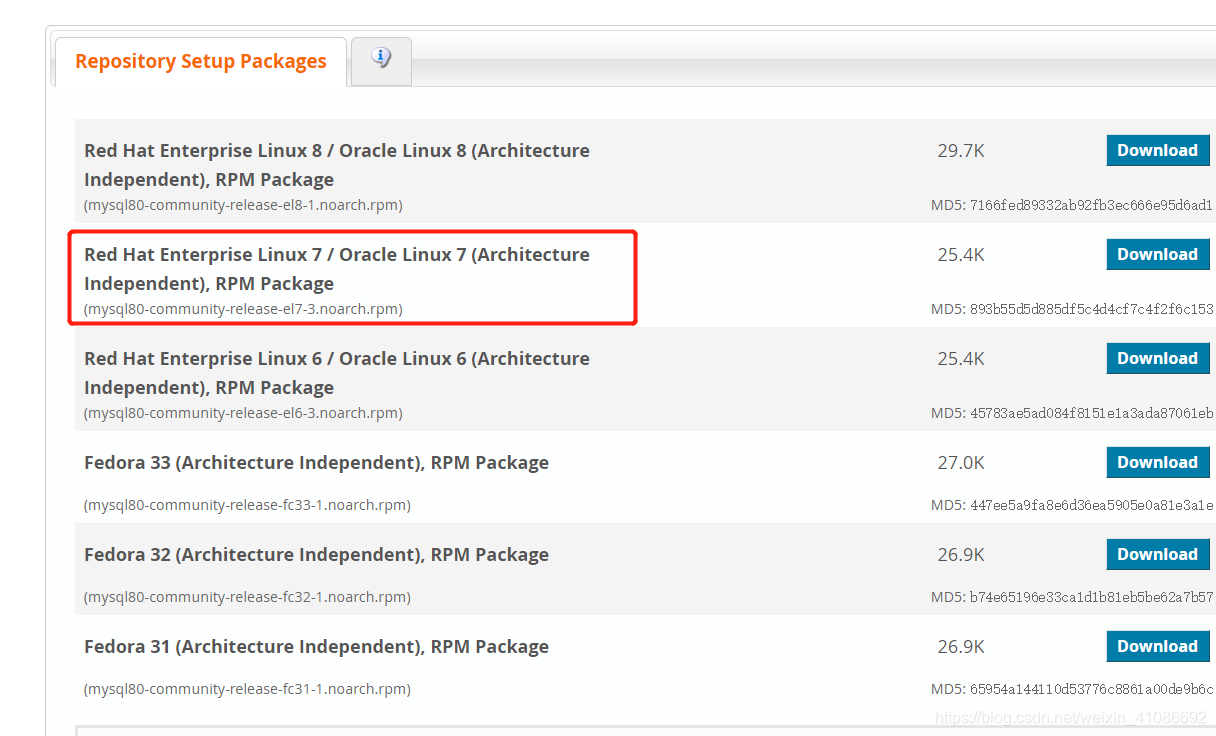
Task: Select the Fedora 31 package title
Action: [316, 647]
